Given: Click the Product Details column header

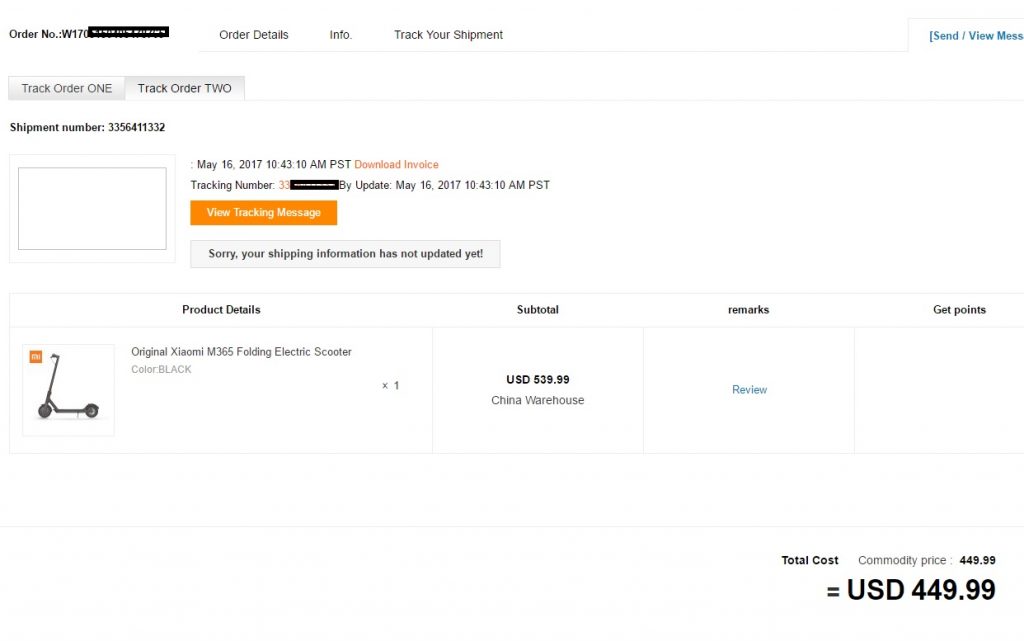Looking at the screenshot, I should click(x=221, y=309).
